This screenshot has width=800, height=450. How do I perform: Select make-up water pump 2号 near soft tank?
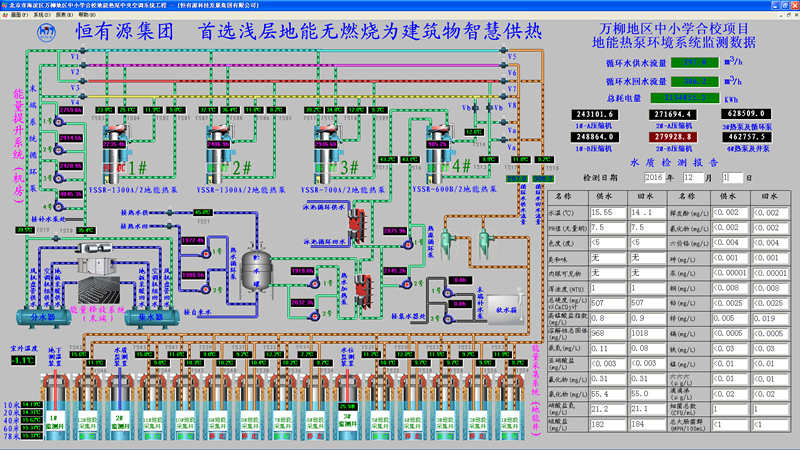tap(448, 319)
